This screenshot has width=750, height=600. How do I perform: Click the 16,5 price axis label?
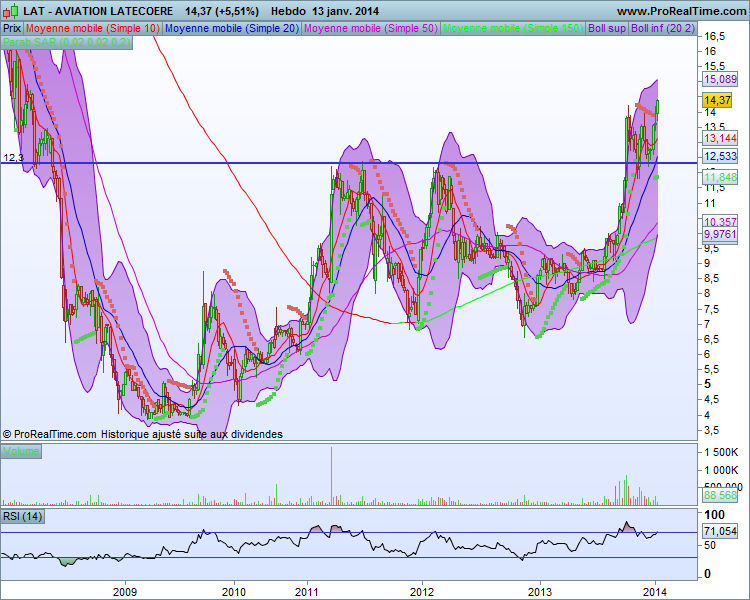(x=714, y=37)
